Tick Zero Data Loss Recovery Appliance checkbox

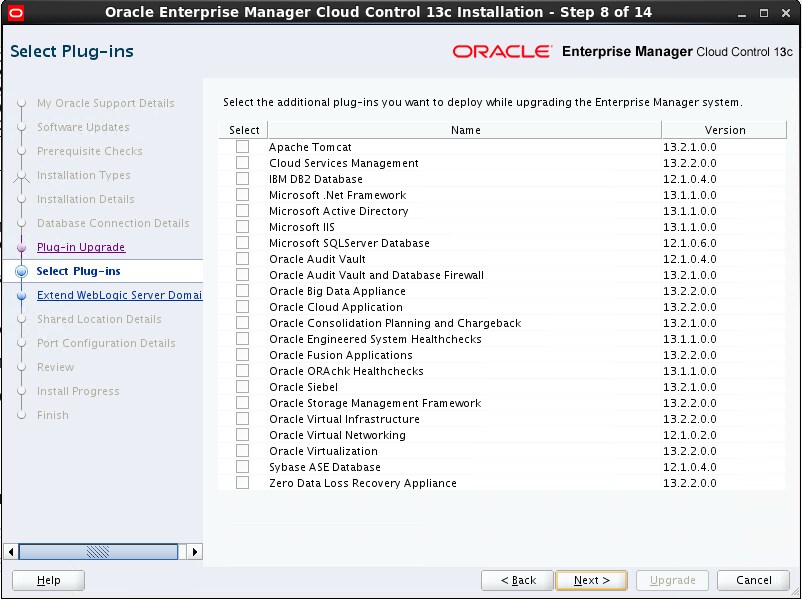pos(242,482)
